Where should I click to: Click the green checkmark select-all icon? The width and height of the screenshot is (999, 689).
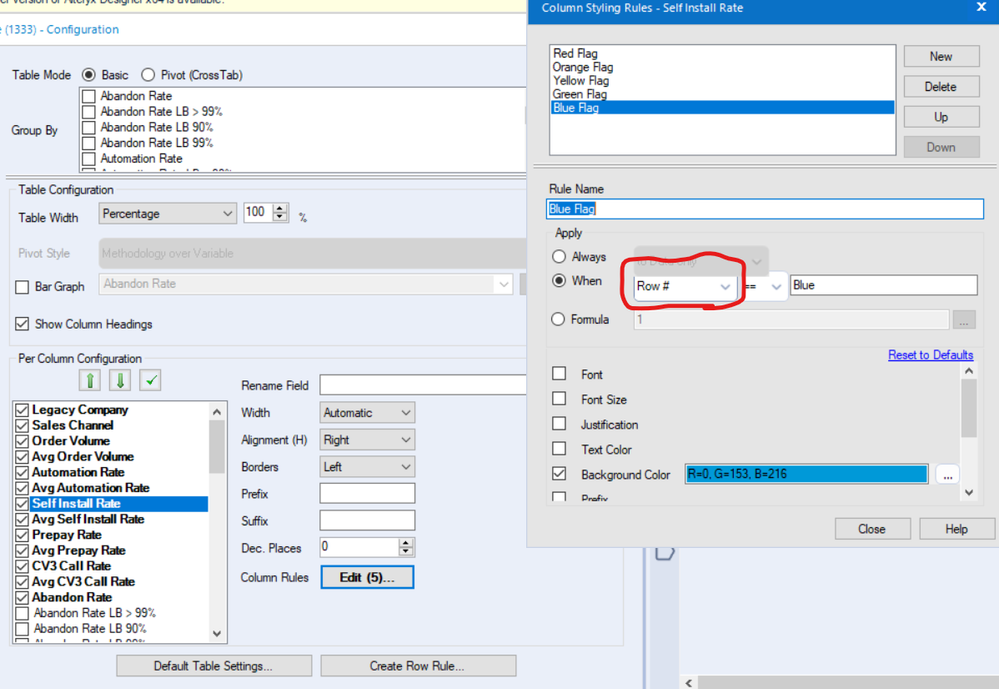pyautogui.click(x=150, y=381)
